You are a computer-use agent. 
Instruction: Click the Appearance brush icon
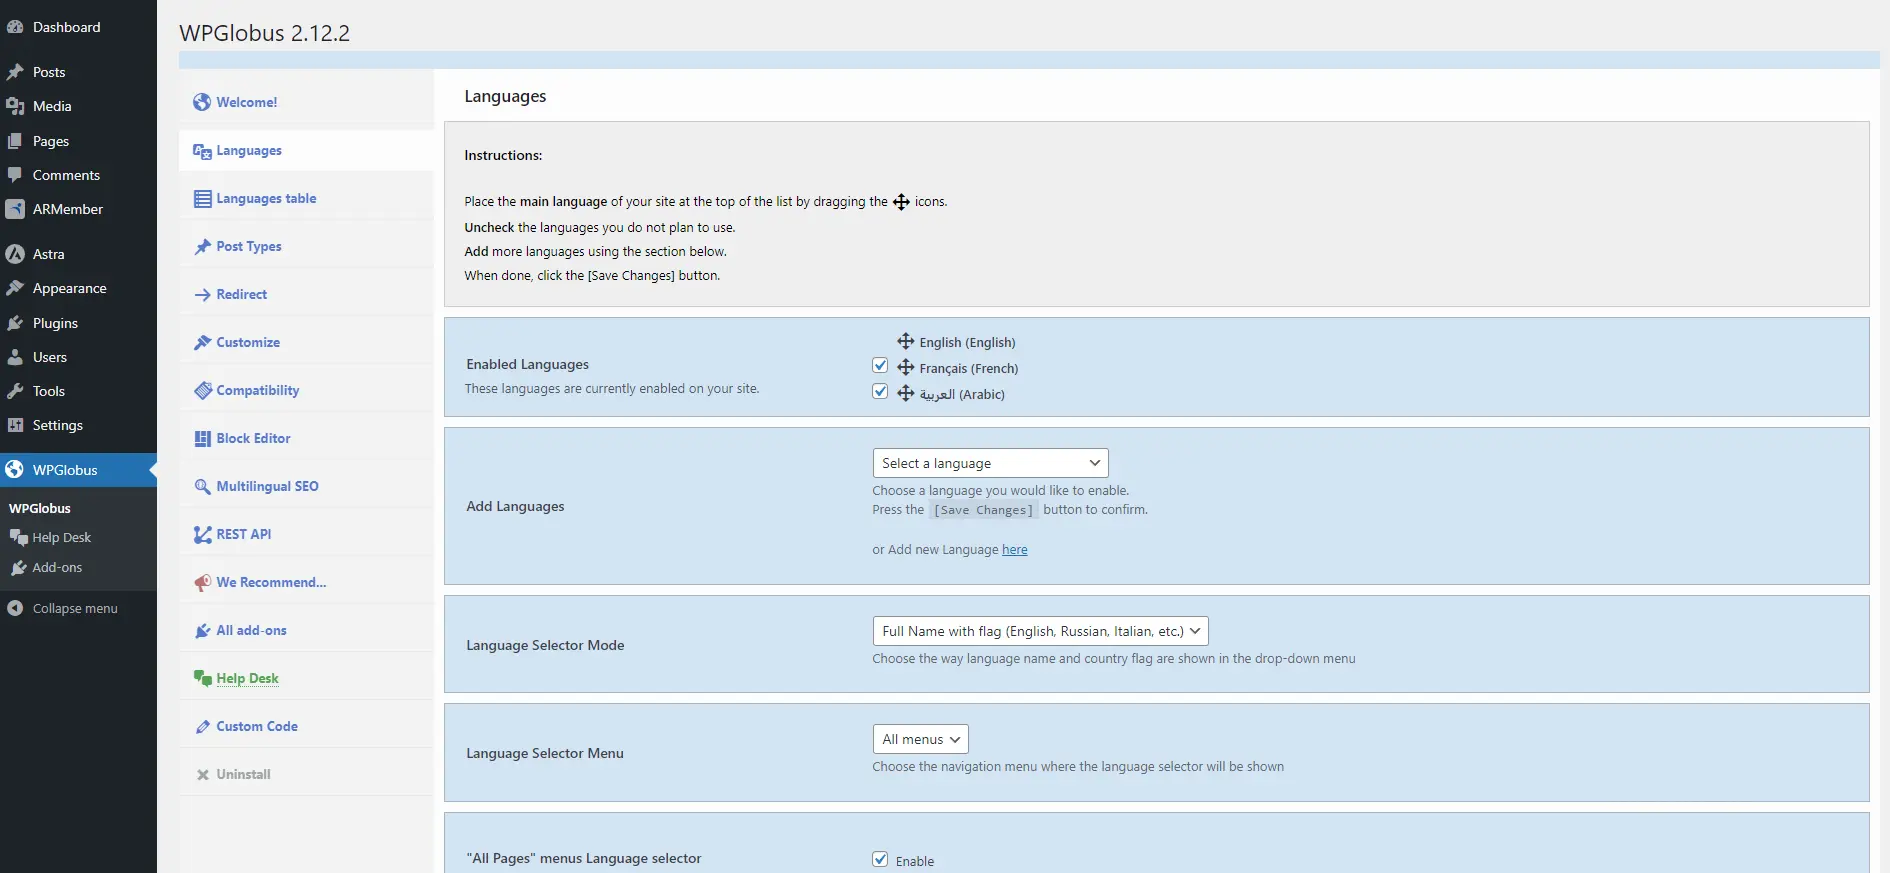click(15, 288)
